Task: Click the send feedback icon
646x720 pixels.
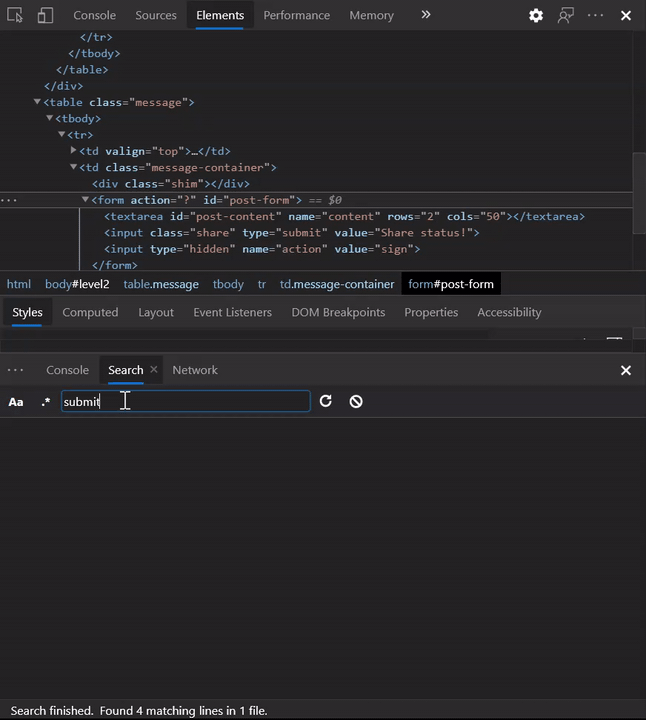Action: tap(566, 16)
